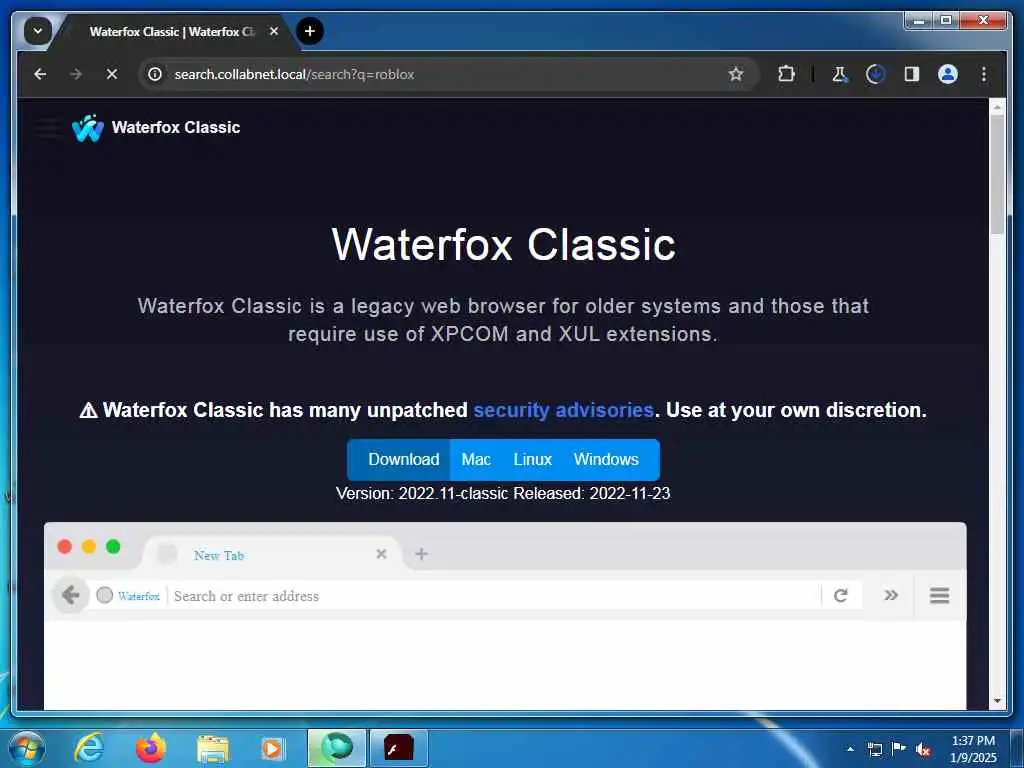Open the clock showing 1:37 PM
The height and width of the screenshot is (768, 1024).
coord(973,749)
